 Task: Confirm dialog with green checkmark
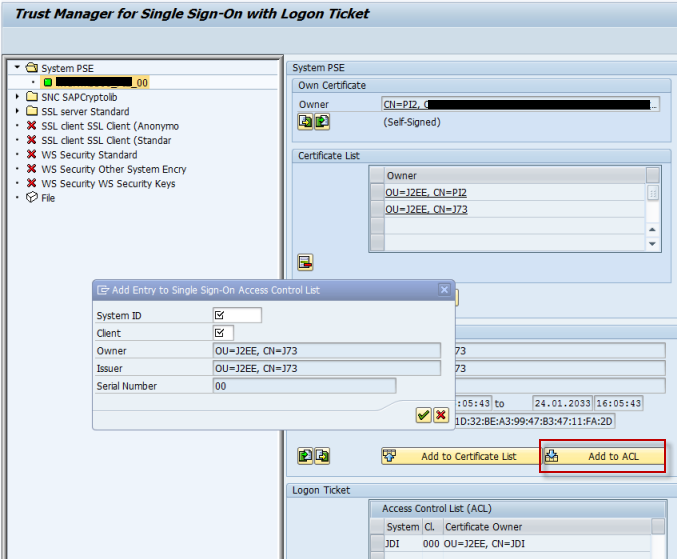click(x=424, y=415)
